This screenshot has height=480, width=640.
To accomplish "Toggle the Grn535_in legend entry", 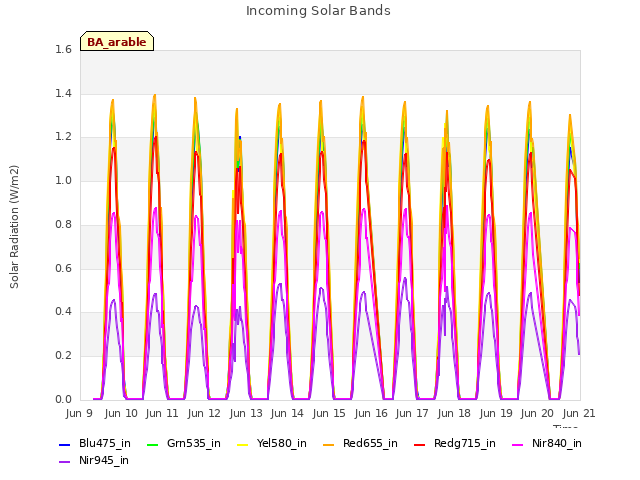I will tap(184, 444).
